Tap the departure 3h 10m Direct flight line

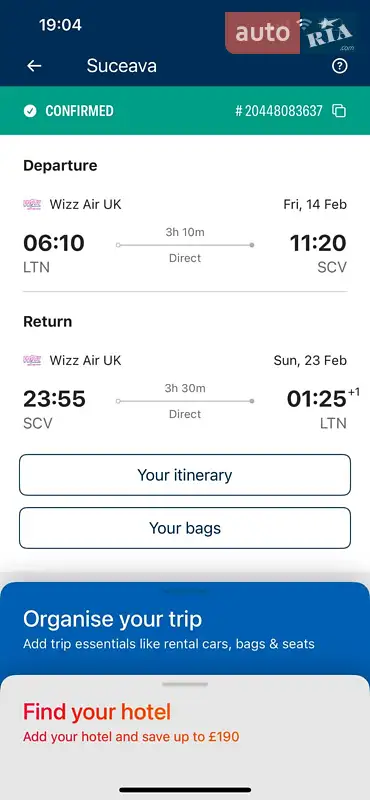[x=185, y=245]
